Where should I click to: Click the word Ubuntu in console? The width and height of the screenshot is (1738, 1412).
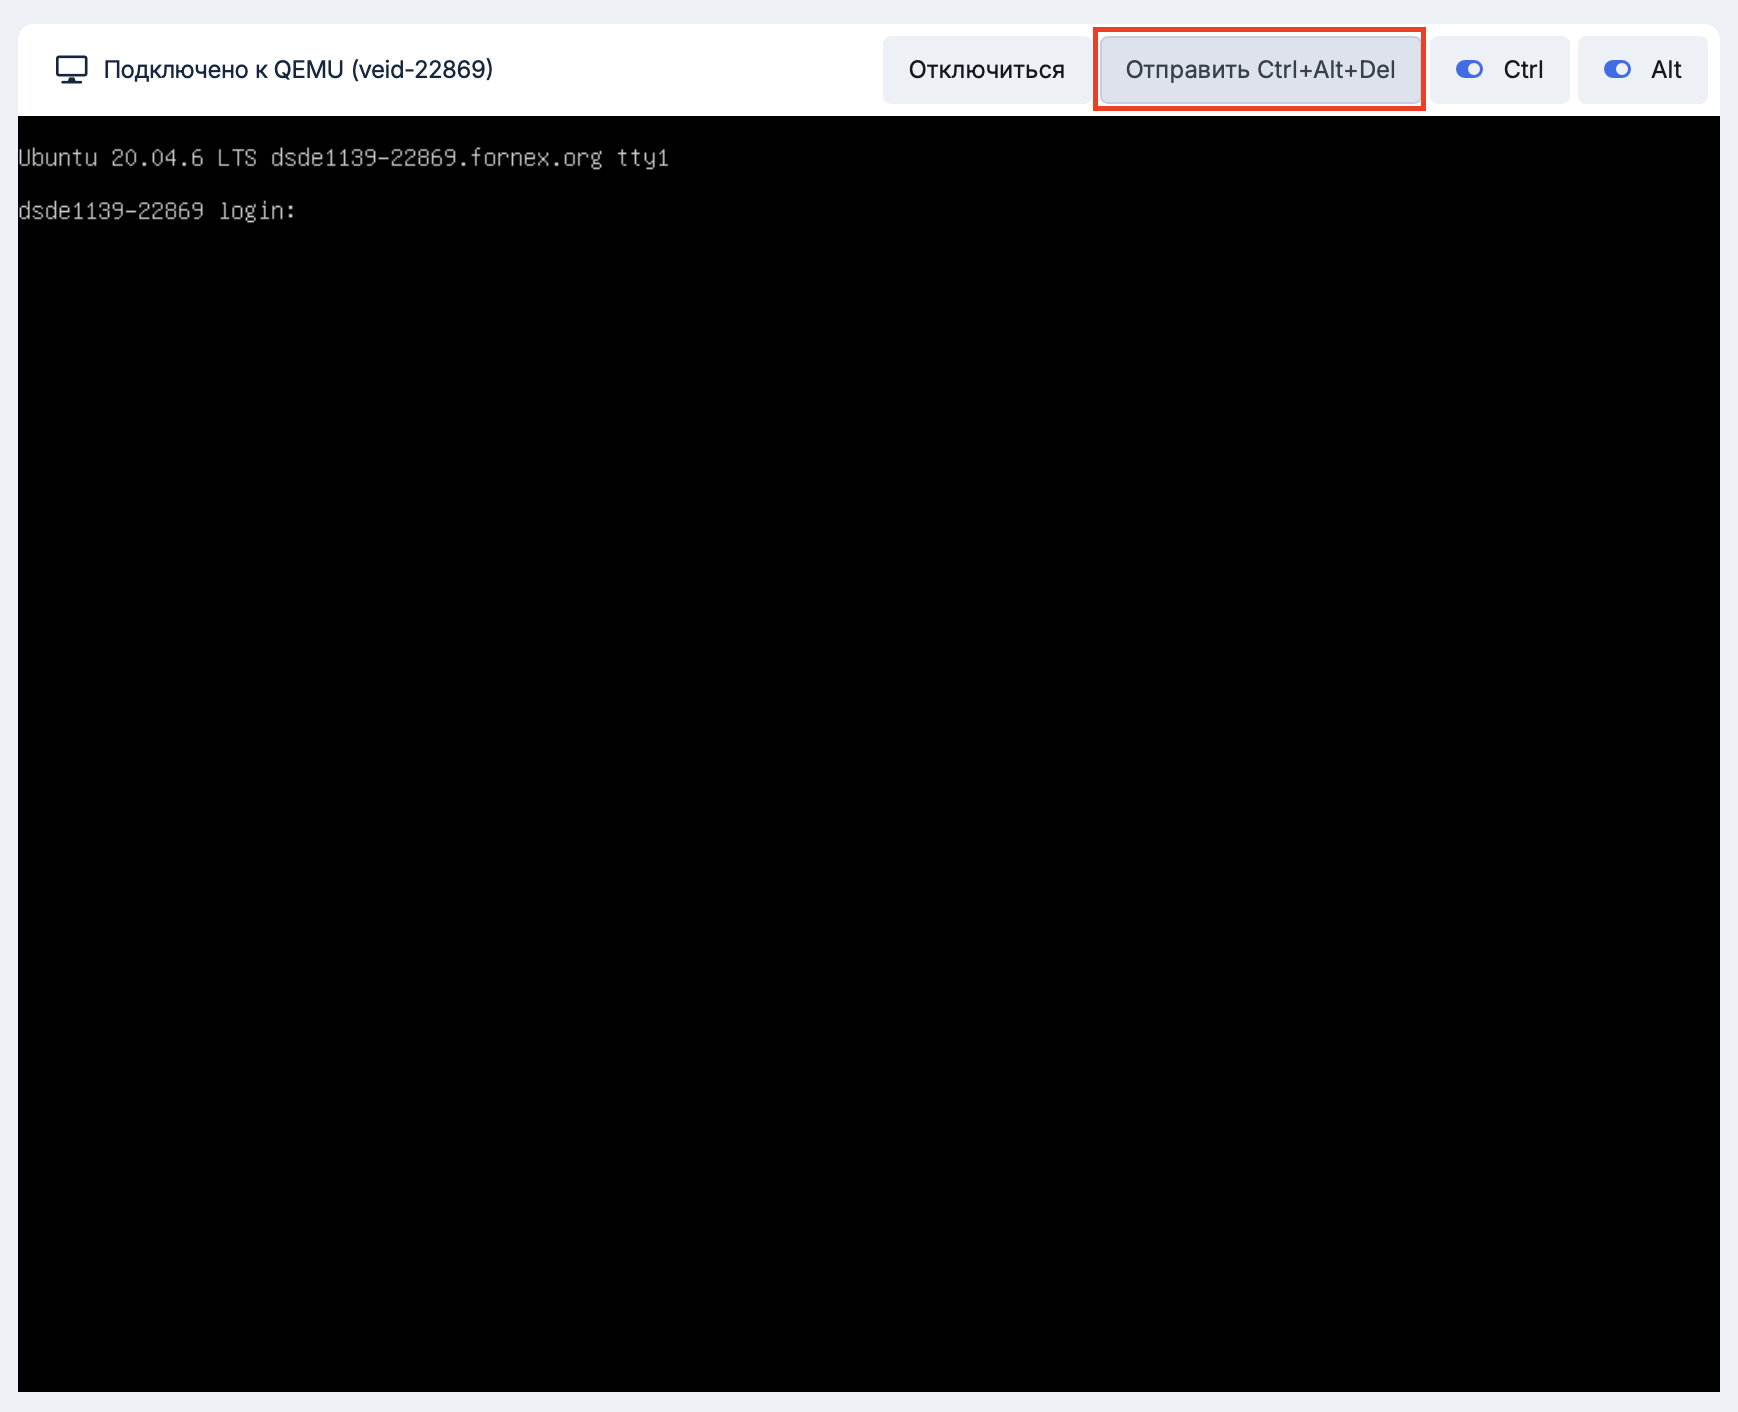58,158
